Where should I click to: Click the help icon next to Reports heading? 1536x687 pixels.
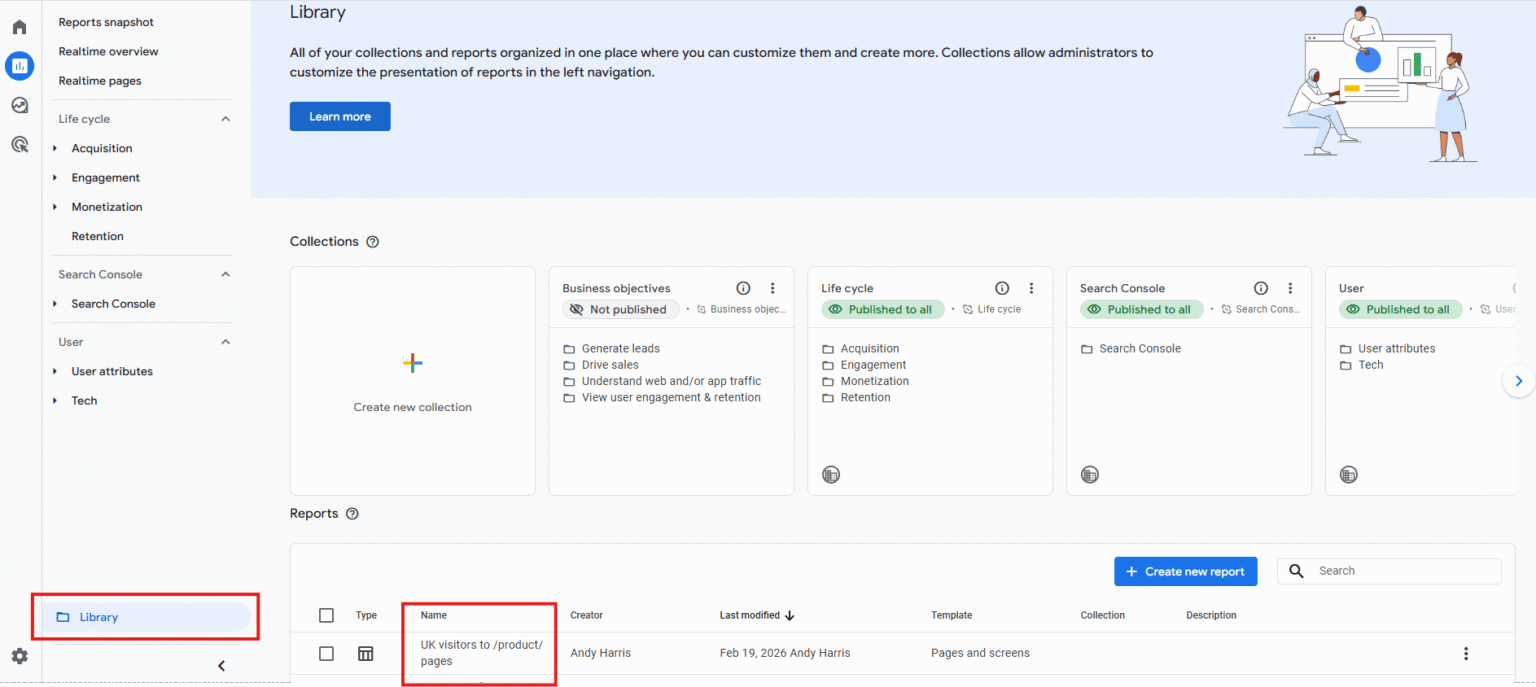tap(352, 514)
